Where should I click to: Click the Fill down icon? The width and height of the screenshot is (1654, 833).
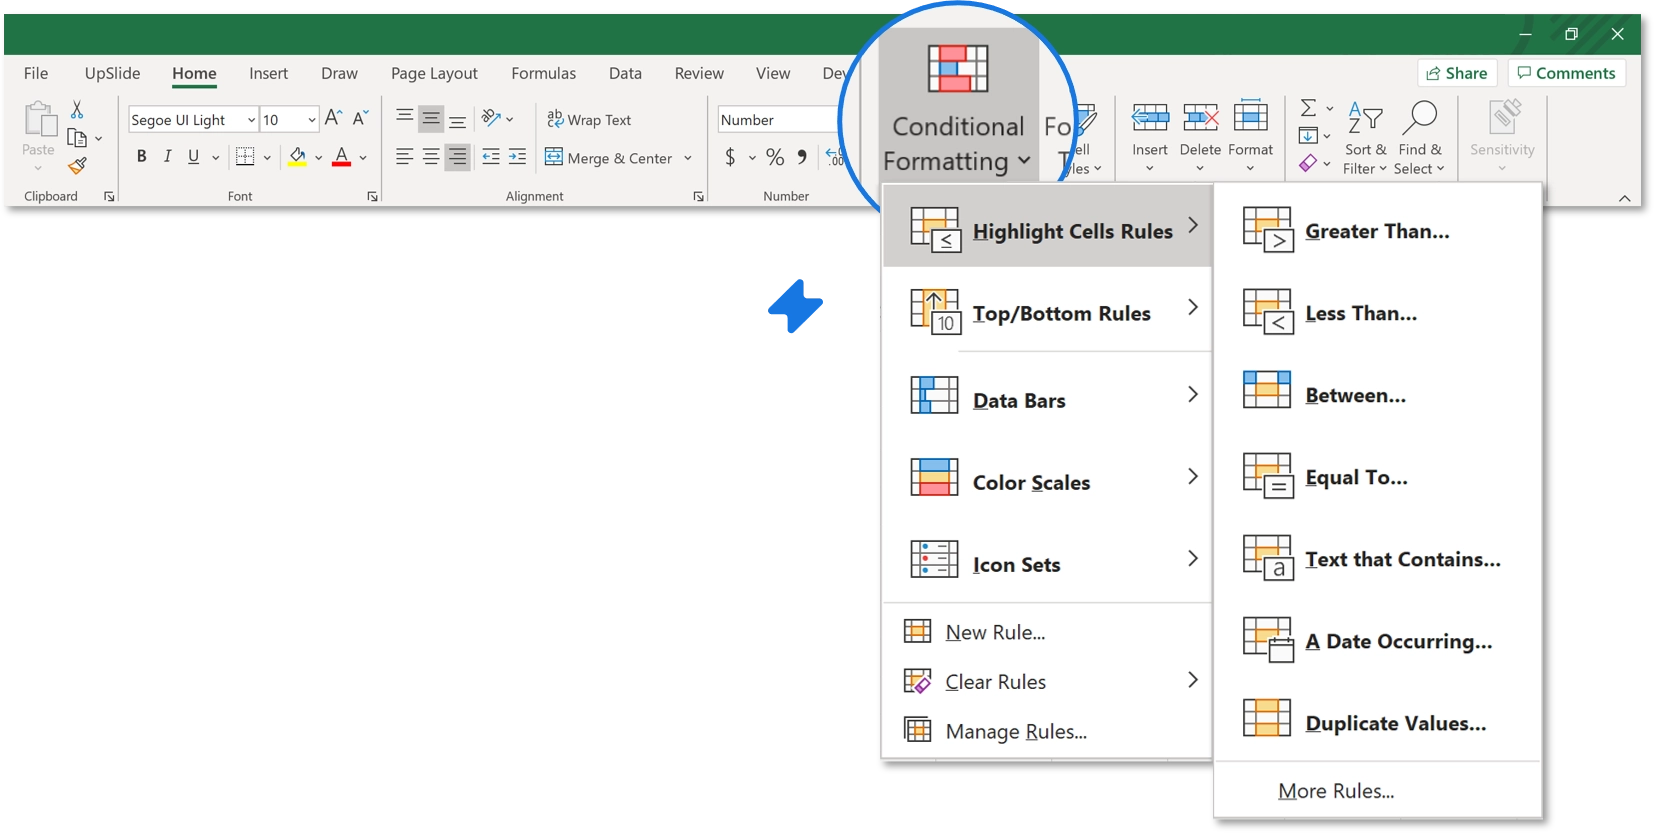[x=1308, y=136]
